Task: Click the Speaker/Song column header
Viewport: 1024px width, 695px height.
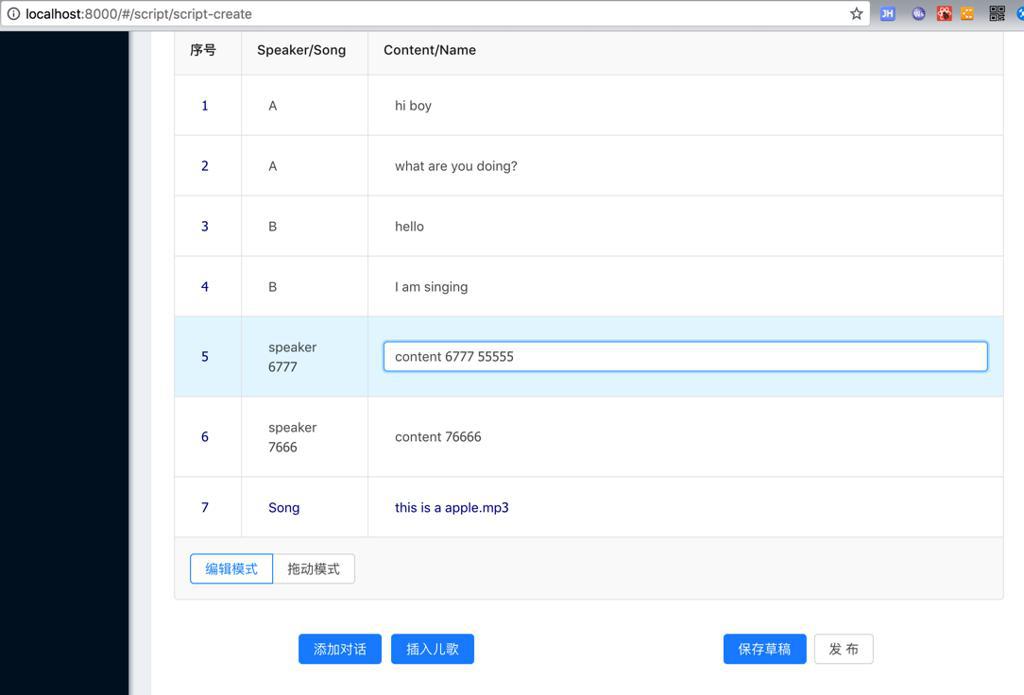Action: tap(304, 50)
